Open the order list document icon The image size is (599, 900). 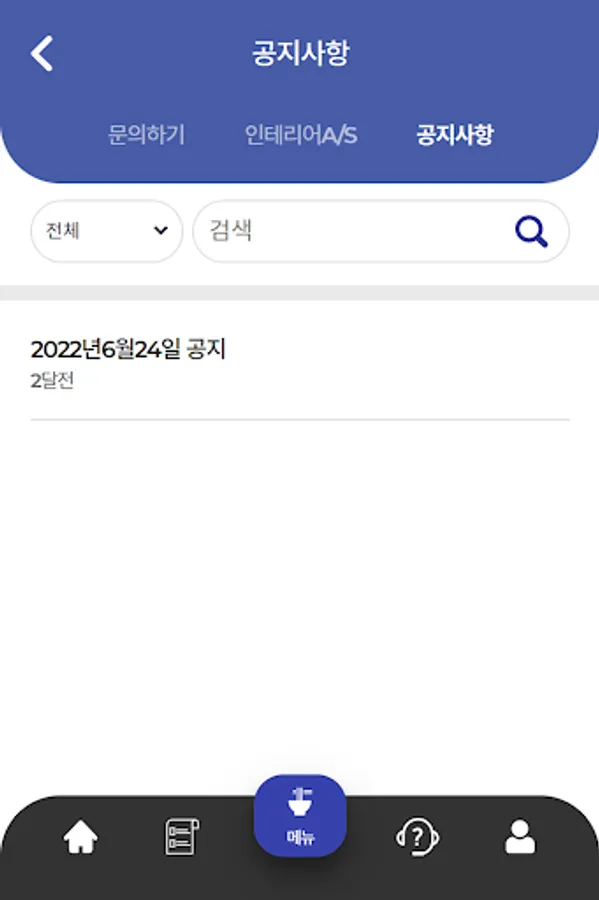(182, 837)
